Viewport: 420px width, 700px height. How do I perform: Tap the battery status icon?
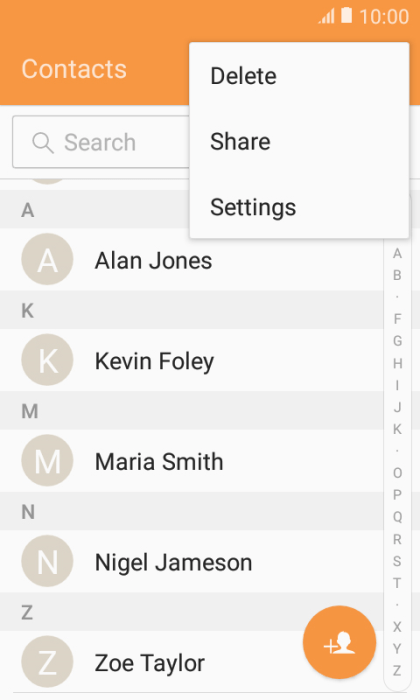coord(347,16)
